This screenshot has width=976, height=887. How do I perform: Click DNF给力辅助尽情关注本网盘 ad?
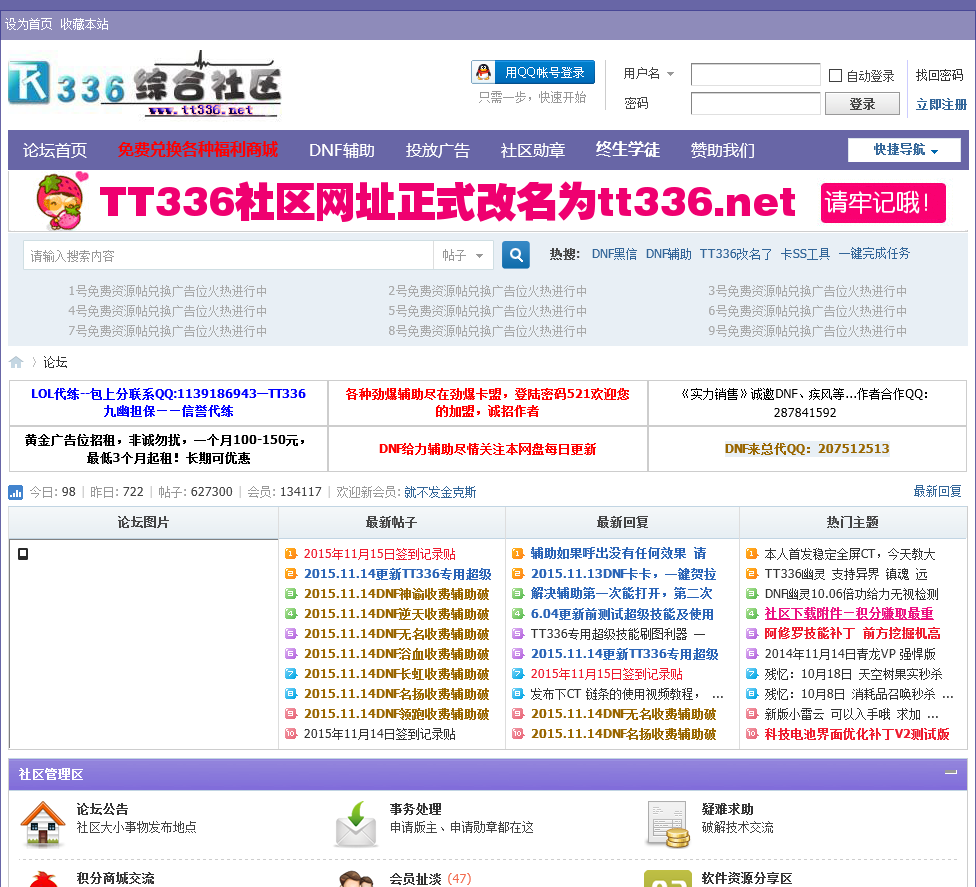(487, 449)
